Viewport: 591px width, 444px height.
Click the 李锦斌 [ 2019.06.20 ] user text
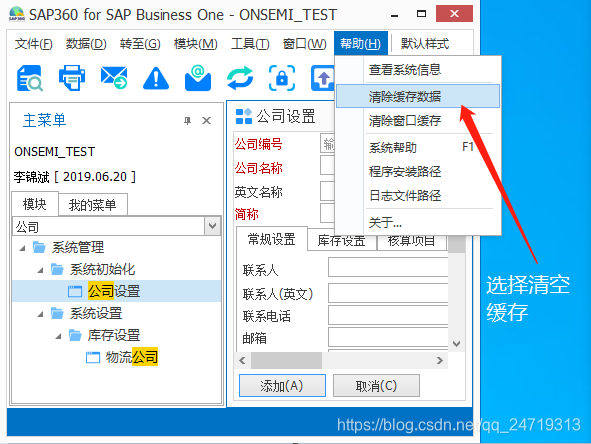(x=75, y=176)
